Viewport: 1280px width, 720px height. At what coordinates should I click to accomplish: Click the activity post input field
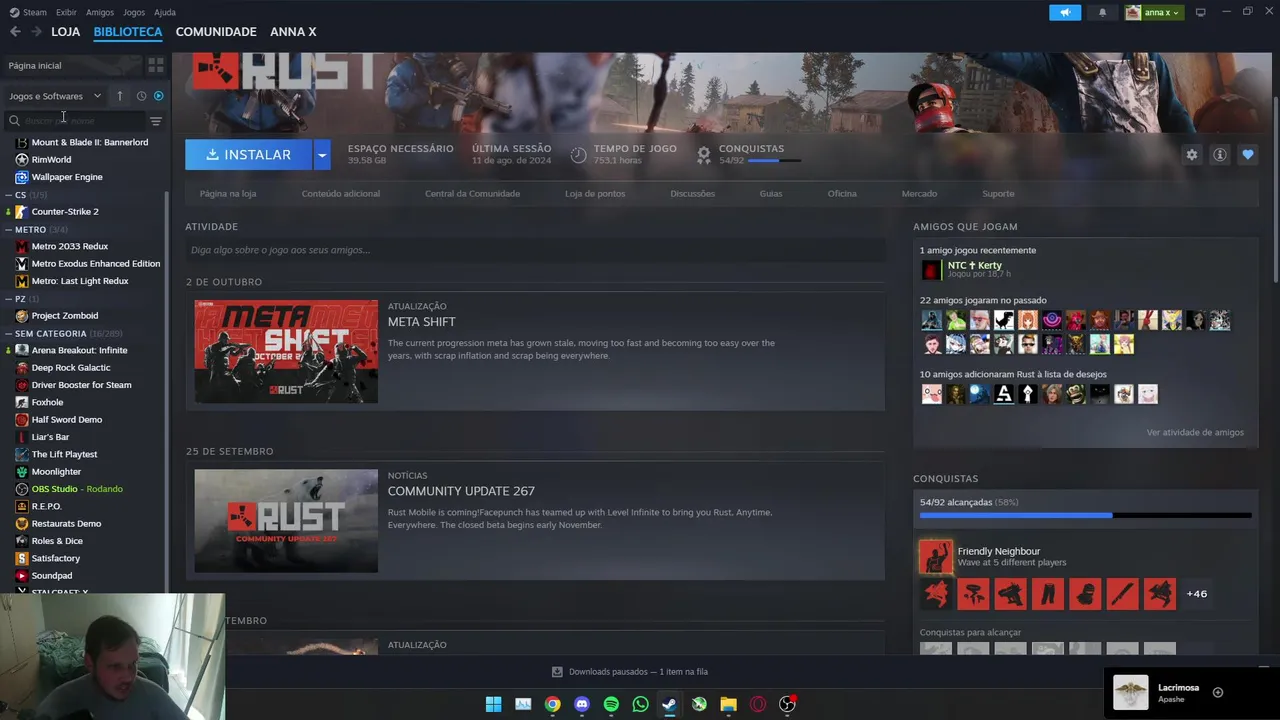[x=535, y=250]
